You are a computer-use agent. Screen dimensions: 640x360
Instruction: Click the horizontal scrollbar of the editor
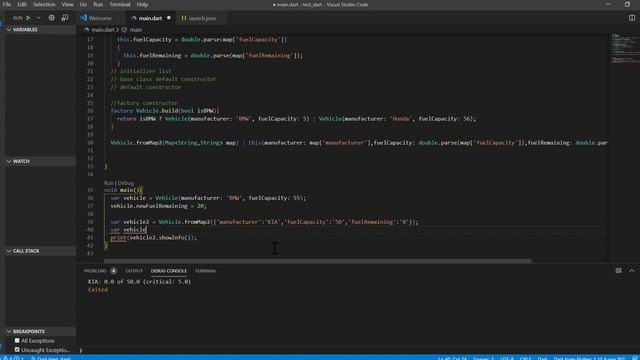point(318,261)
